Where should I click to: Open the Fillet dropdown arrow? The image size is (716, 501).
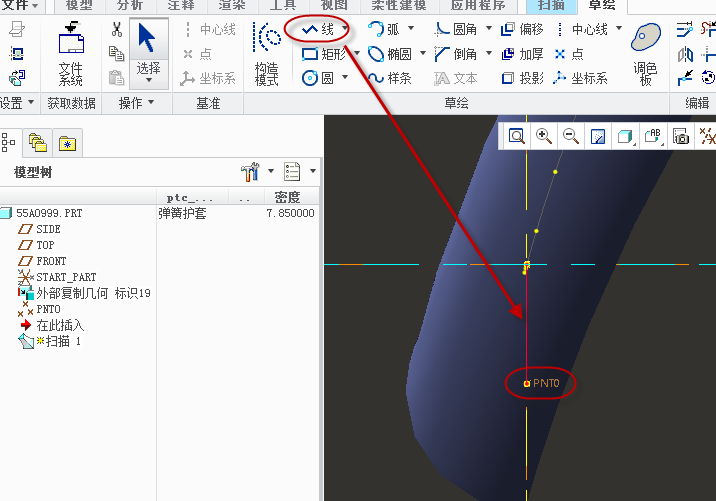tap(489, 28)
